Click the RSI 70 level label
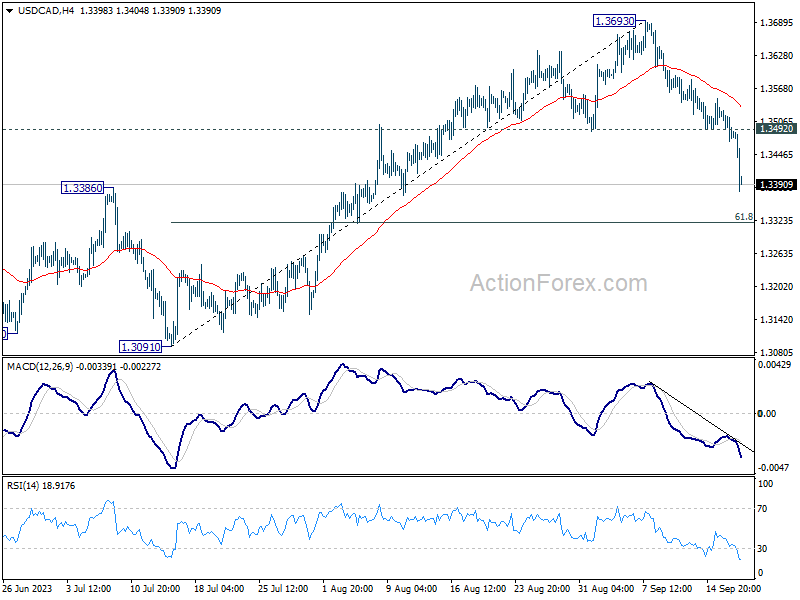800x600 pixels. 762,509
